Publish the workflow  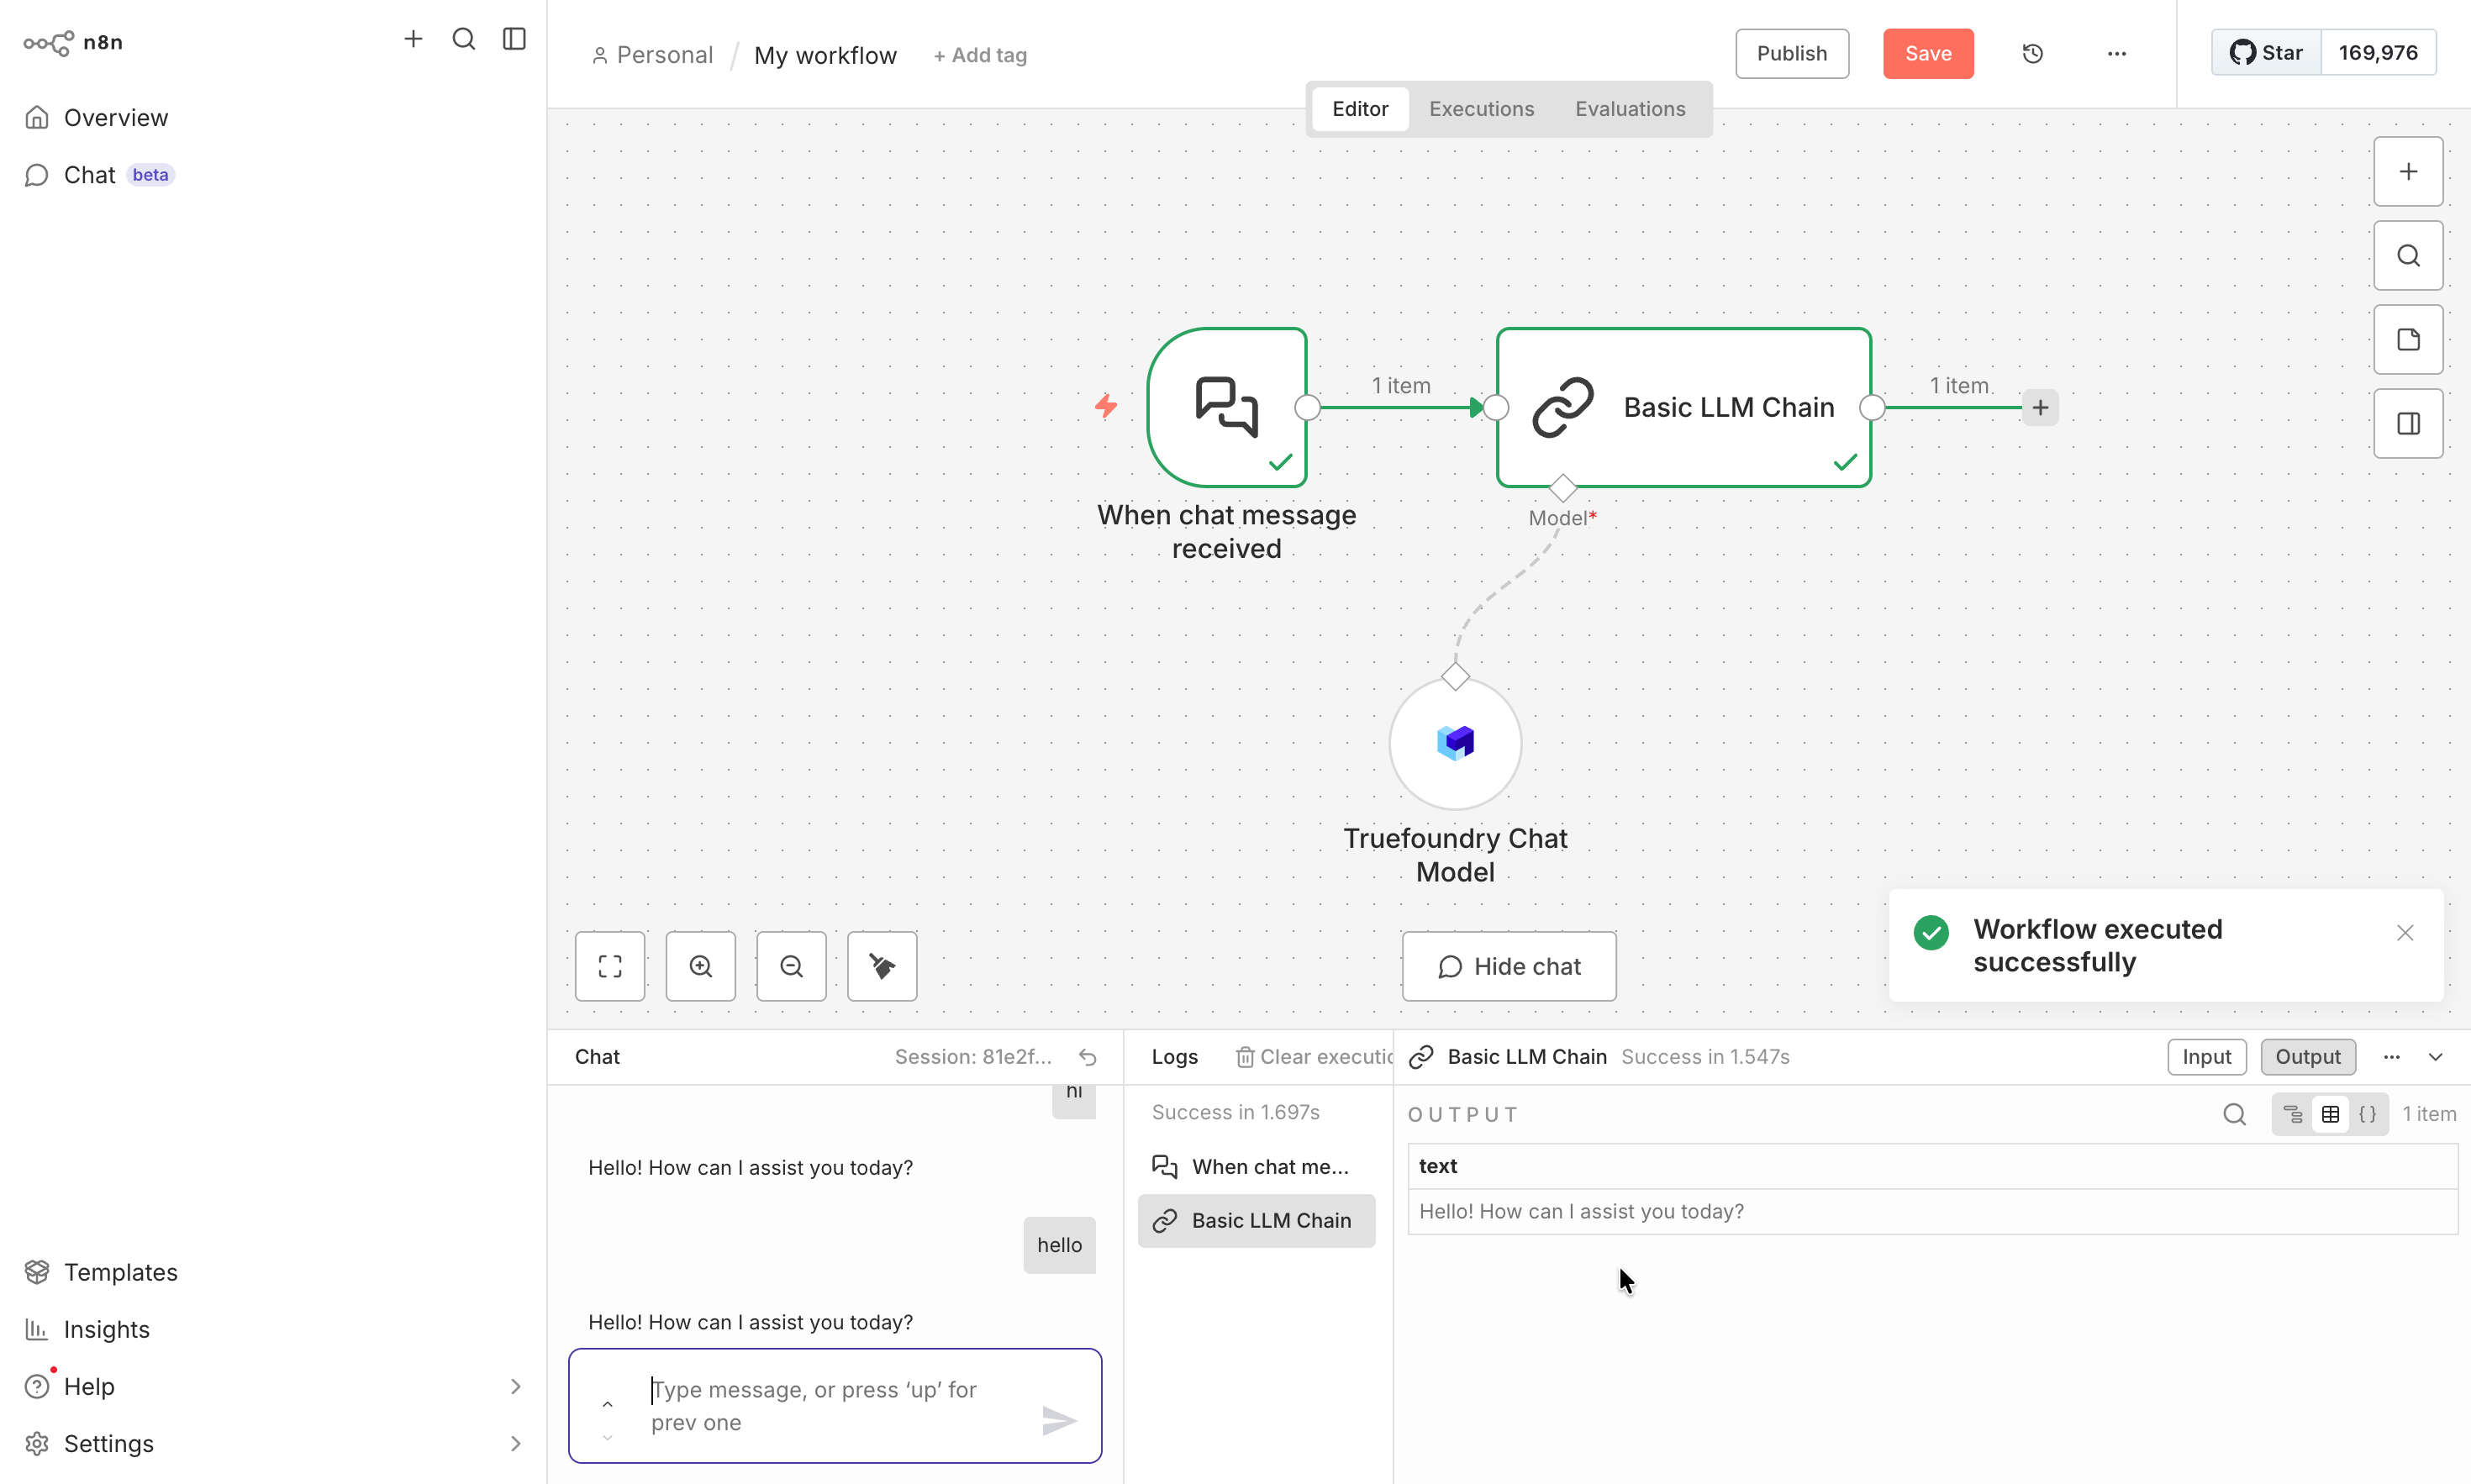[x=1791, y=53]
